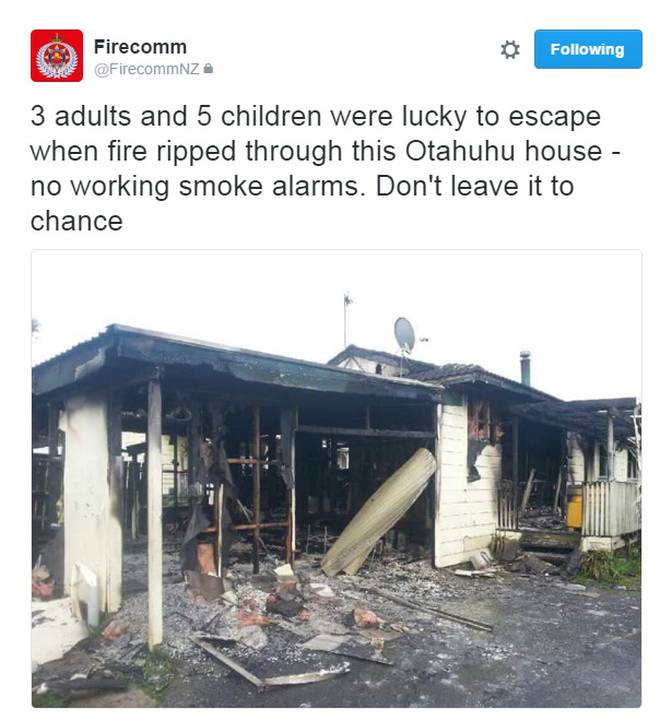Click the "no working smoke alarms" text line
Viewport: 660px width, 721px height.
[x=195, y=186]
